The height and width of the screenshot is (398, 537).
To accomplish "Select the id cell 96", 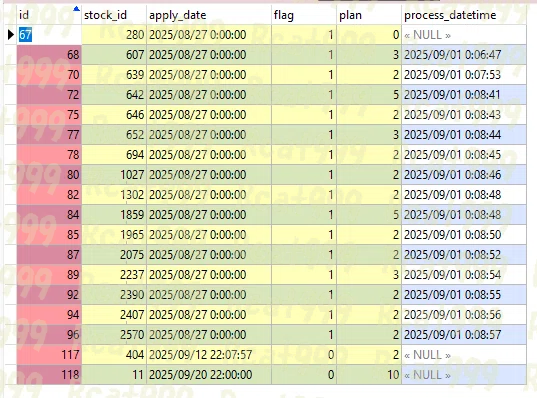I will pos(49,334).
